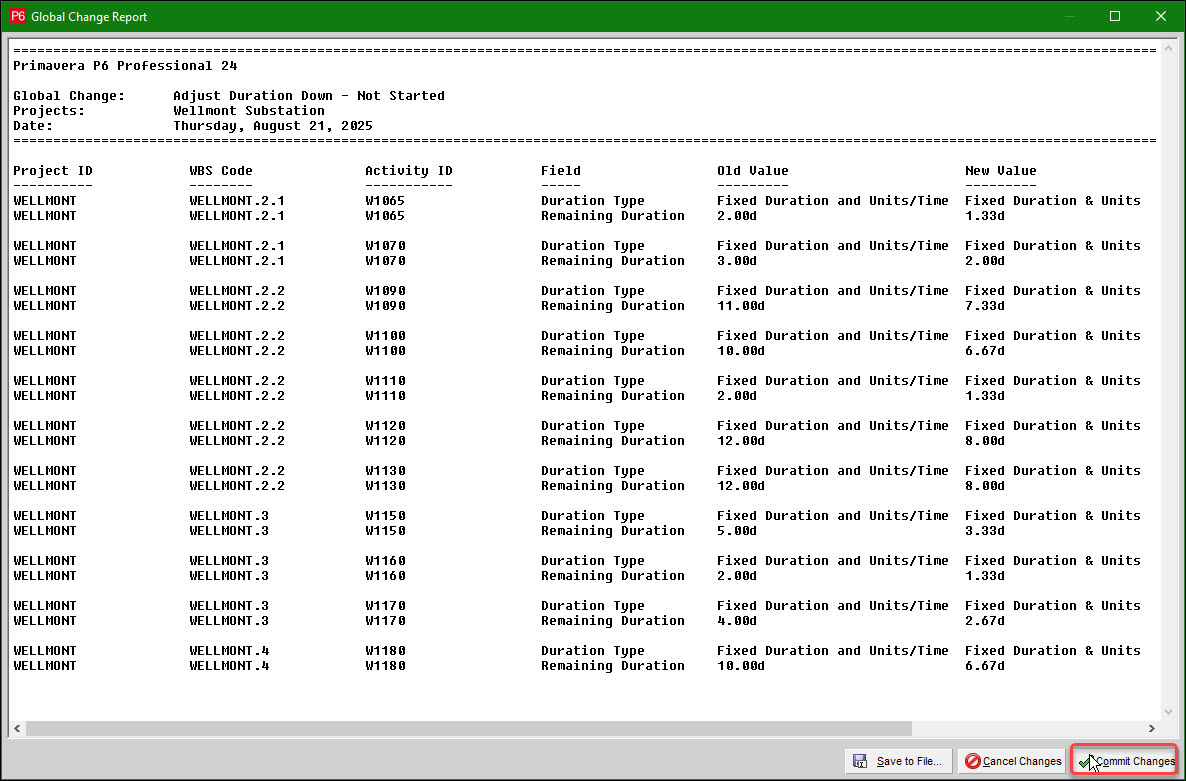Viewport: 1186px width, 781px height.
Task: Click the vertical scrollbar down arrow
Action: (x=1169, y=711)
